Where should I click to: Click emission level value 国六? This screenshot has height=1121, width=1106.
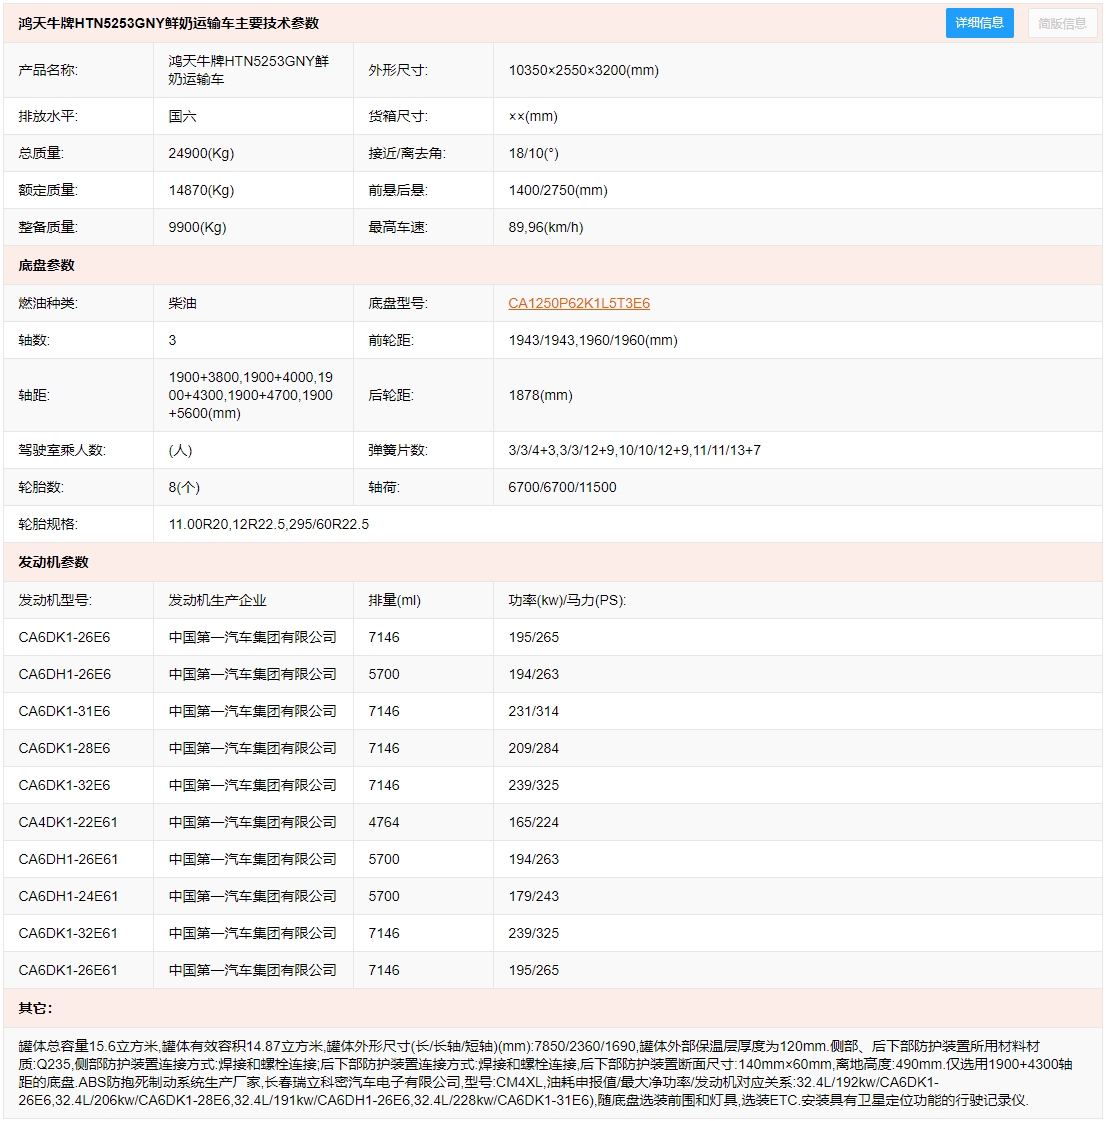(182, 116)
